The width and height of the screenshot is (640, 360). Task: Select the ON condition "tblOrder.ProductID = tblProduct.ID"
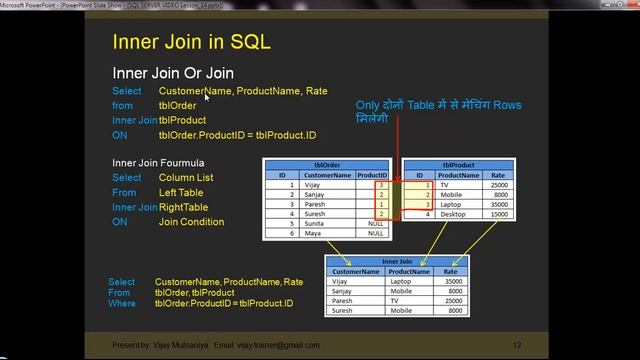tap(238, 135)
